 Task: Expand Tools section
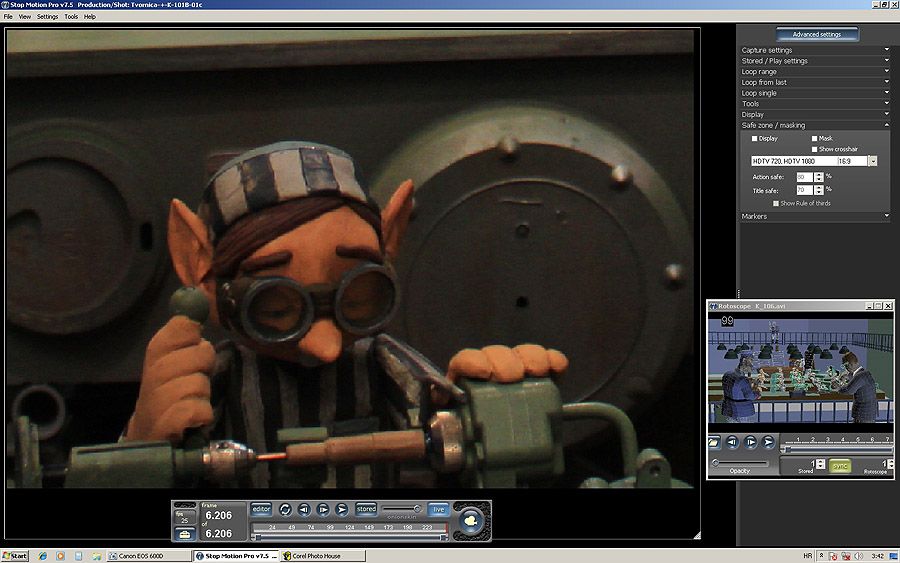coord(815,104)
